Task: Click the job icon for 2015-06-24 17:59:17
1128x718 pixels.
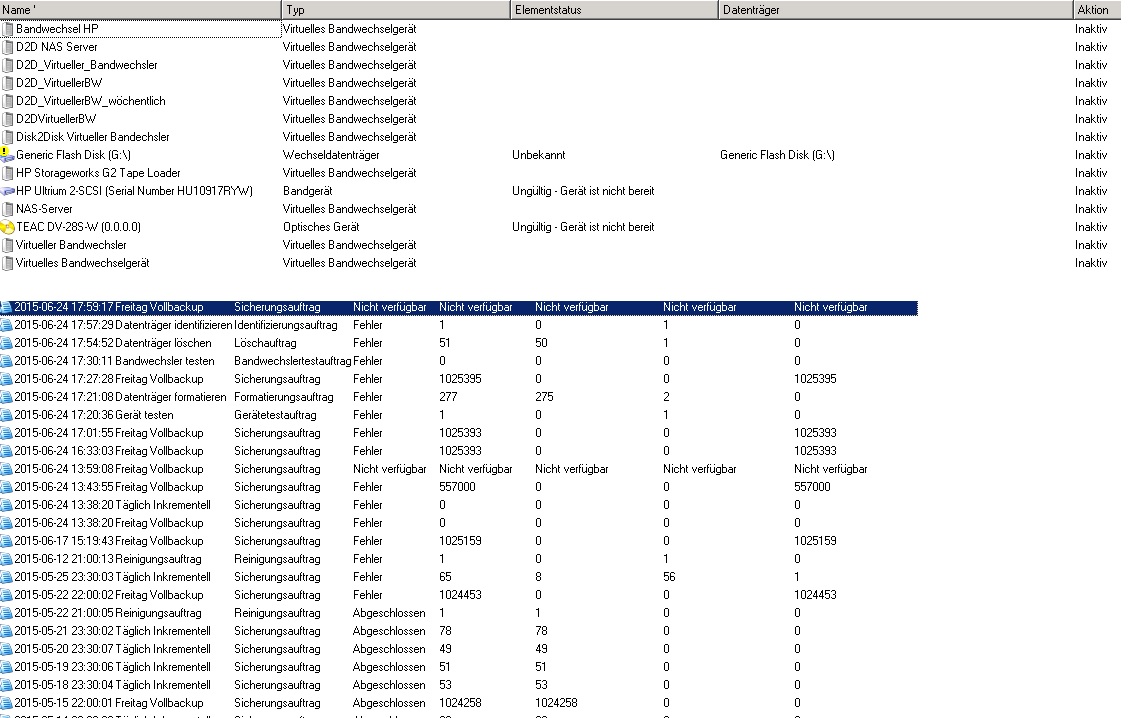Action: (x=6, y=307)
